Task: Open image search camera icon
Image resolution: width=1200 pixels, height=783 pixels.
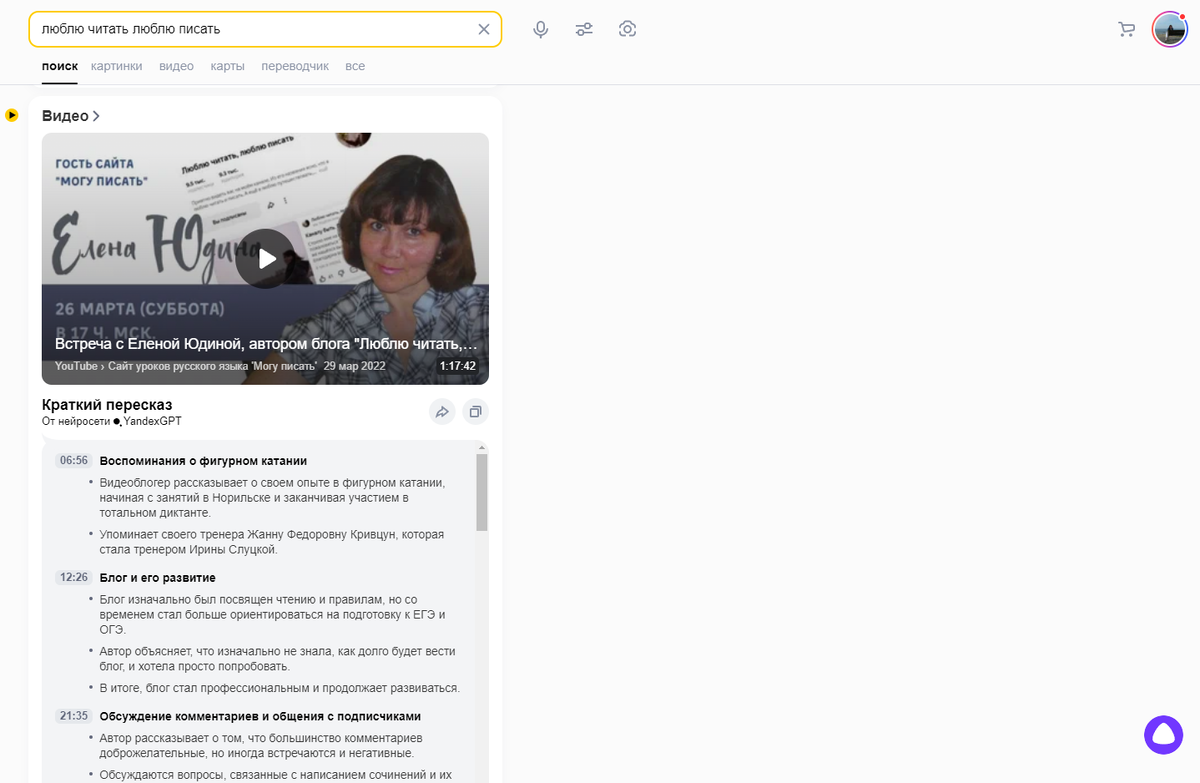Action: pyautogui.click(x=627, y=29)
